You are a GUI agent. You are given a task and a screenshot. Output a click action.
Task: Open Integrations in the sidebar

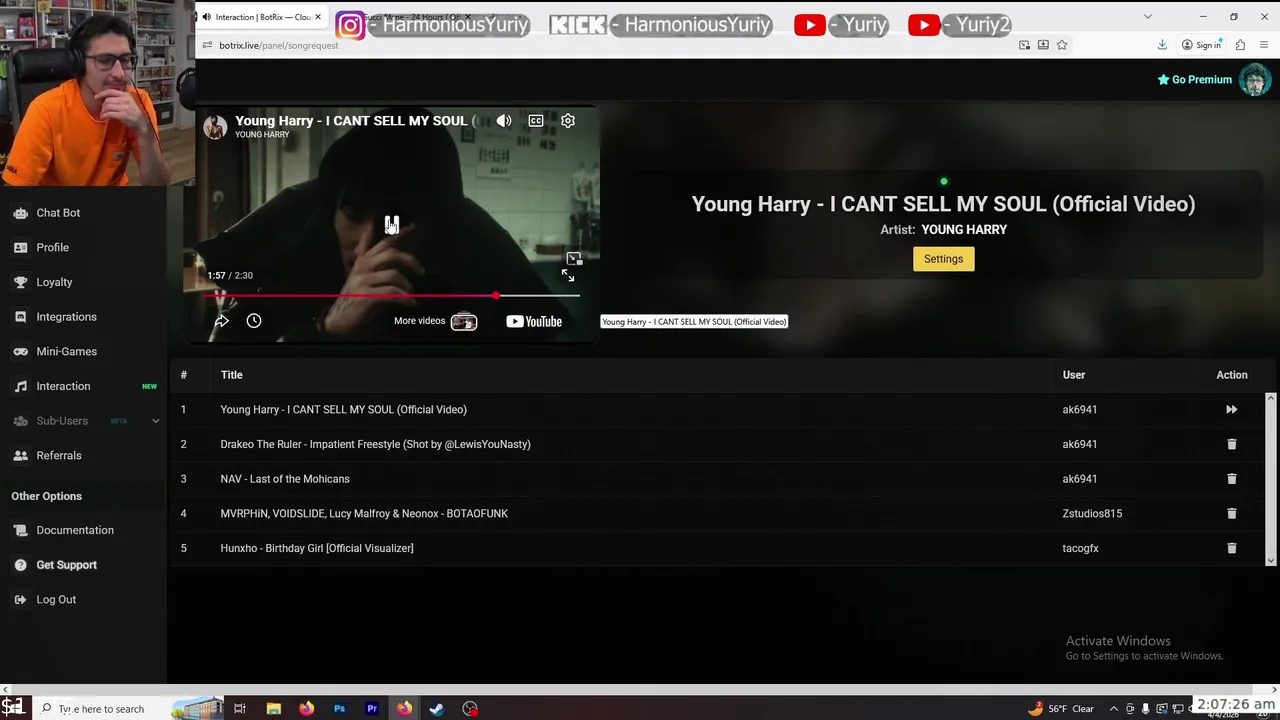click(66, 317)
